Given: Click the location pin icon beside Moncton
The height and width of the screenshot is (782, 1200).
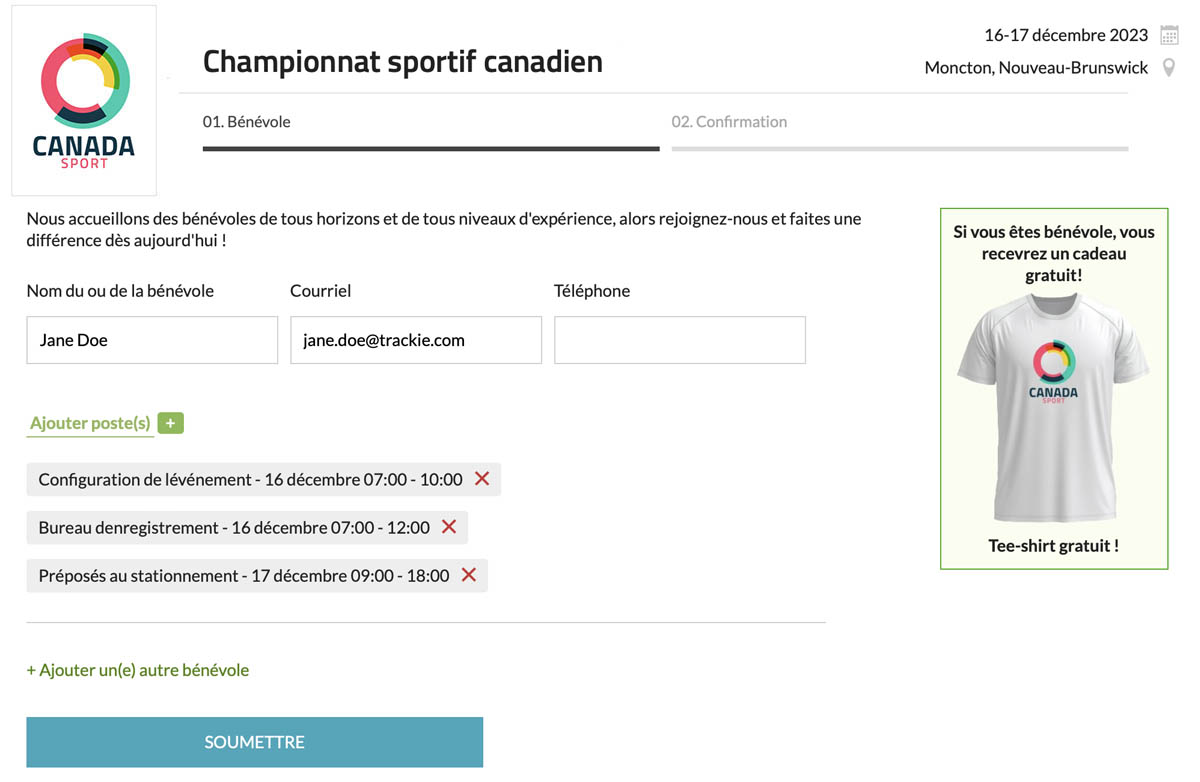Looking at the screenshot, I should coord(1169,68).
